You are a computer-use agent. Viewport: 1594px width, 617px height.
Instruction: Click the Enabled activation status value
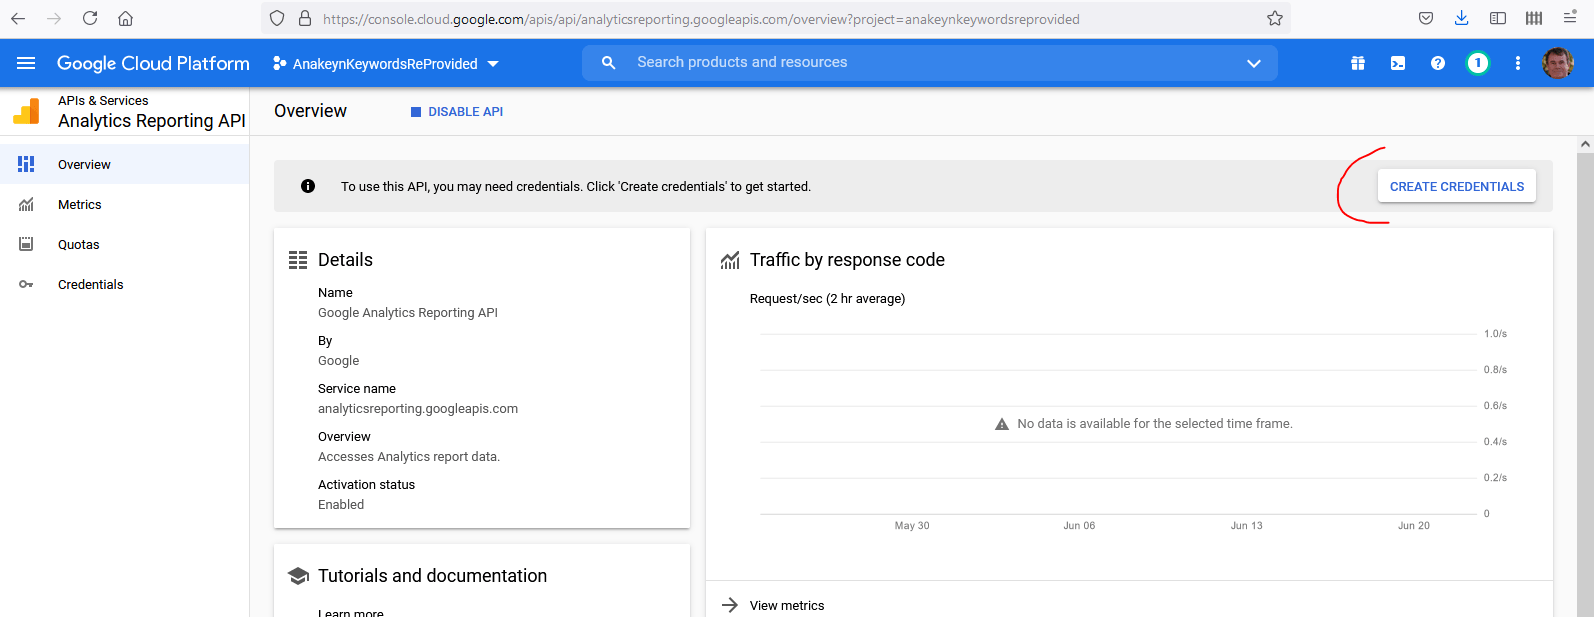[x=341, y=504]
